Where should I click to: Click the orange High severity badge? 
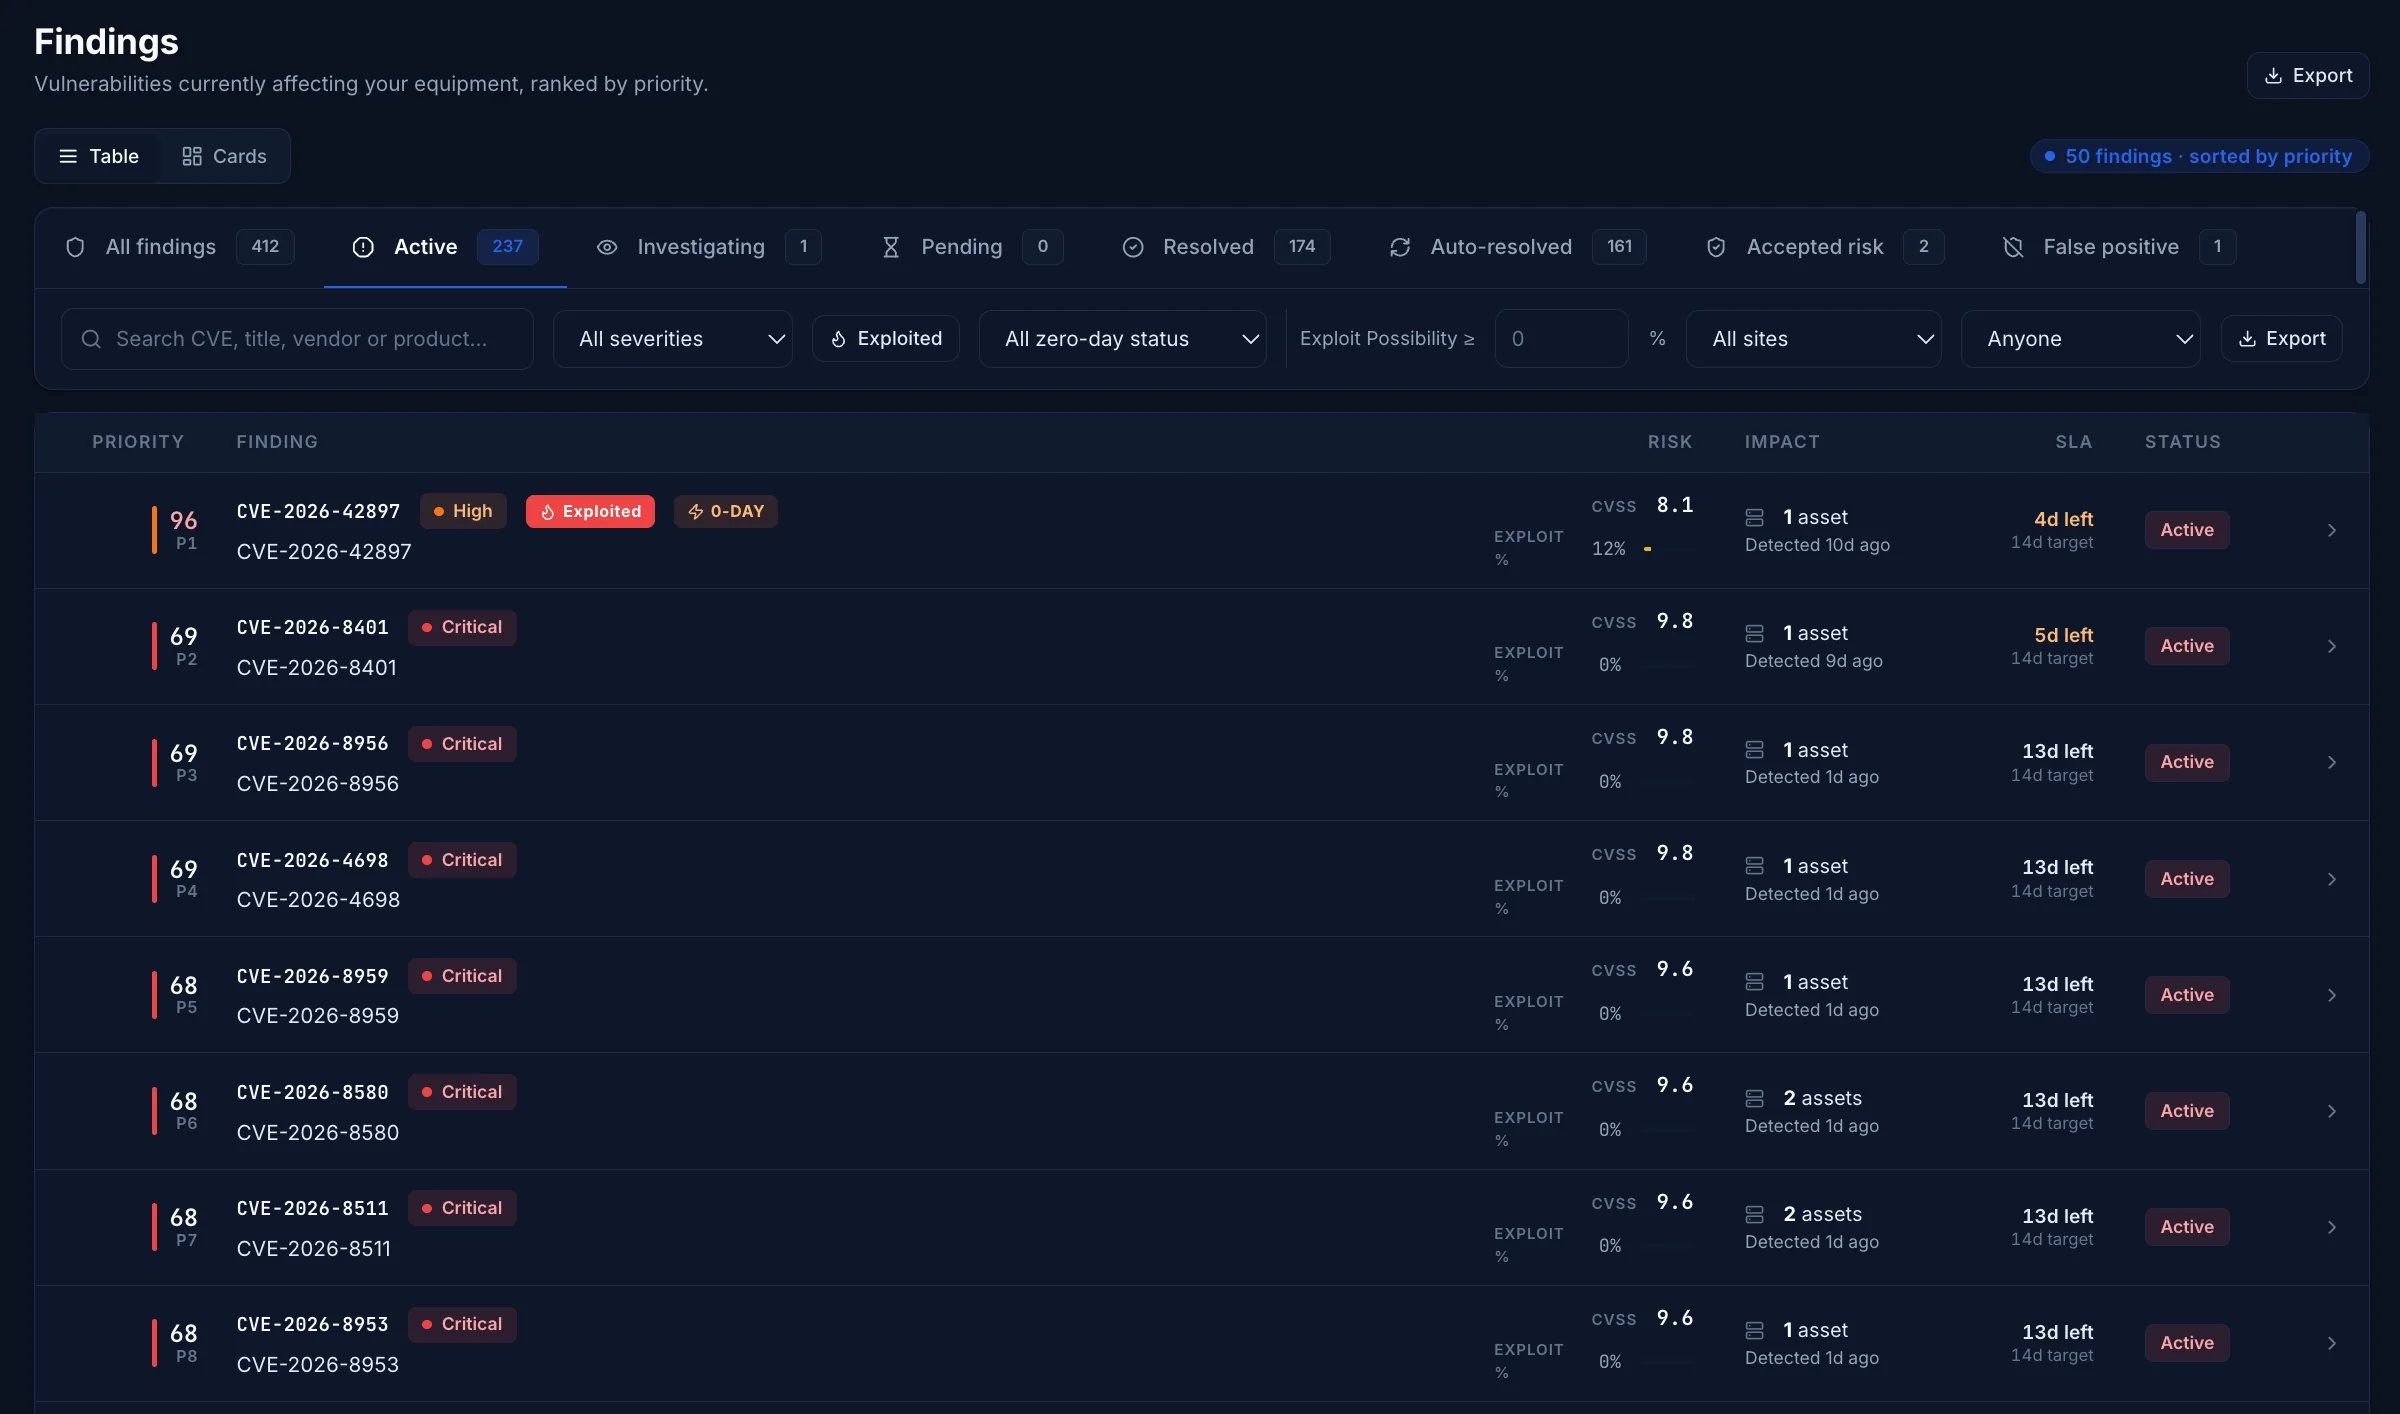tap(463, 511)
